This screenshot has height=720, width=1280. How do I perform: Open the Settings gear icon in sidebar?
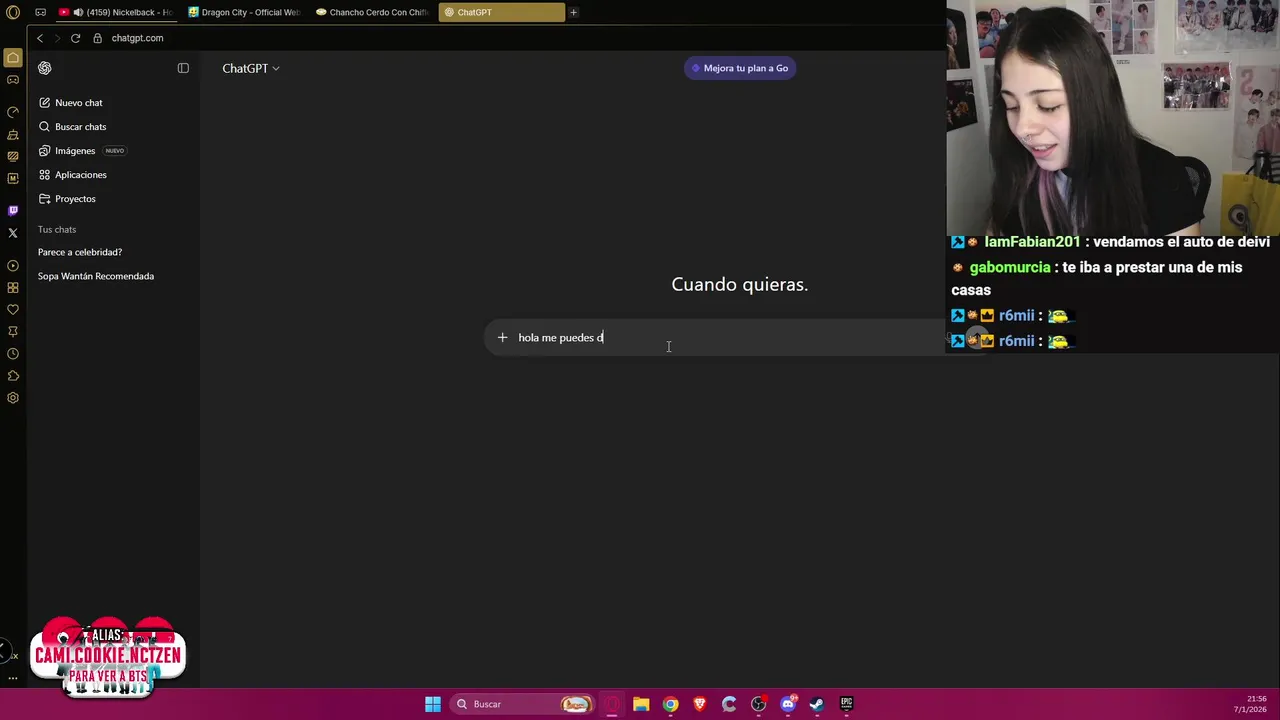coord(13,398)
